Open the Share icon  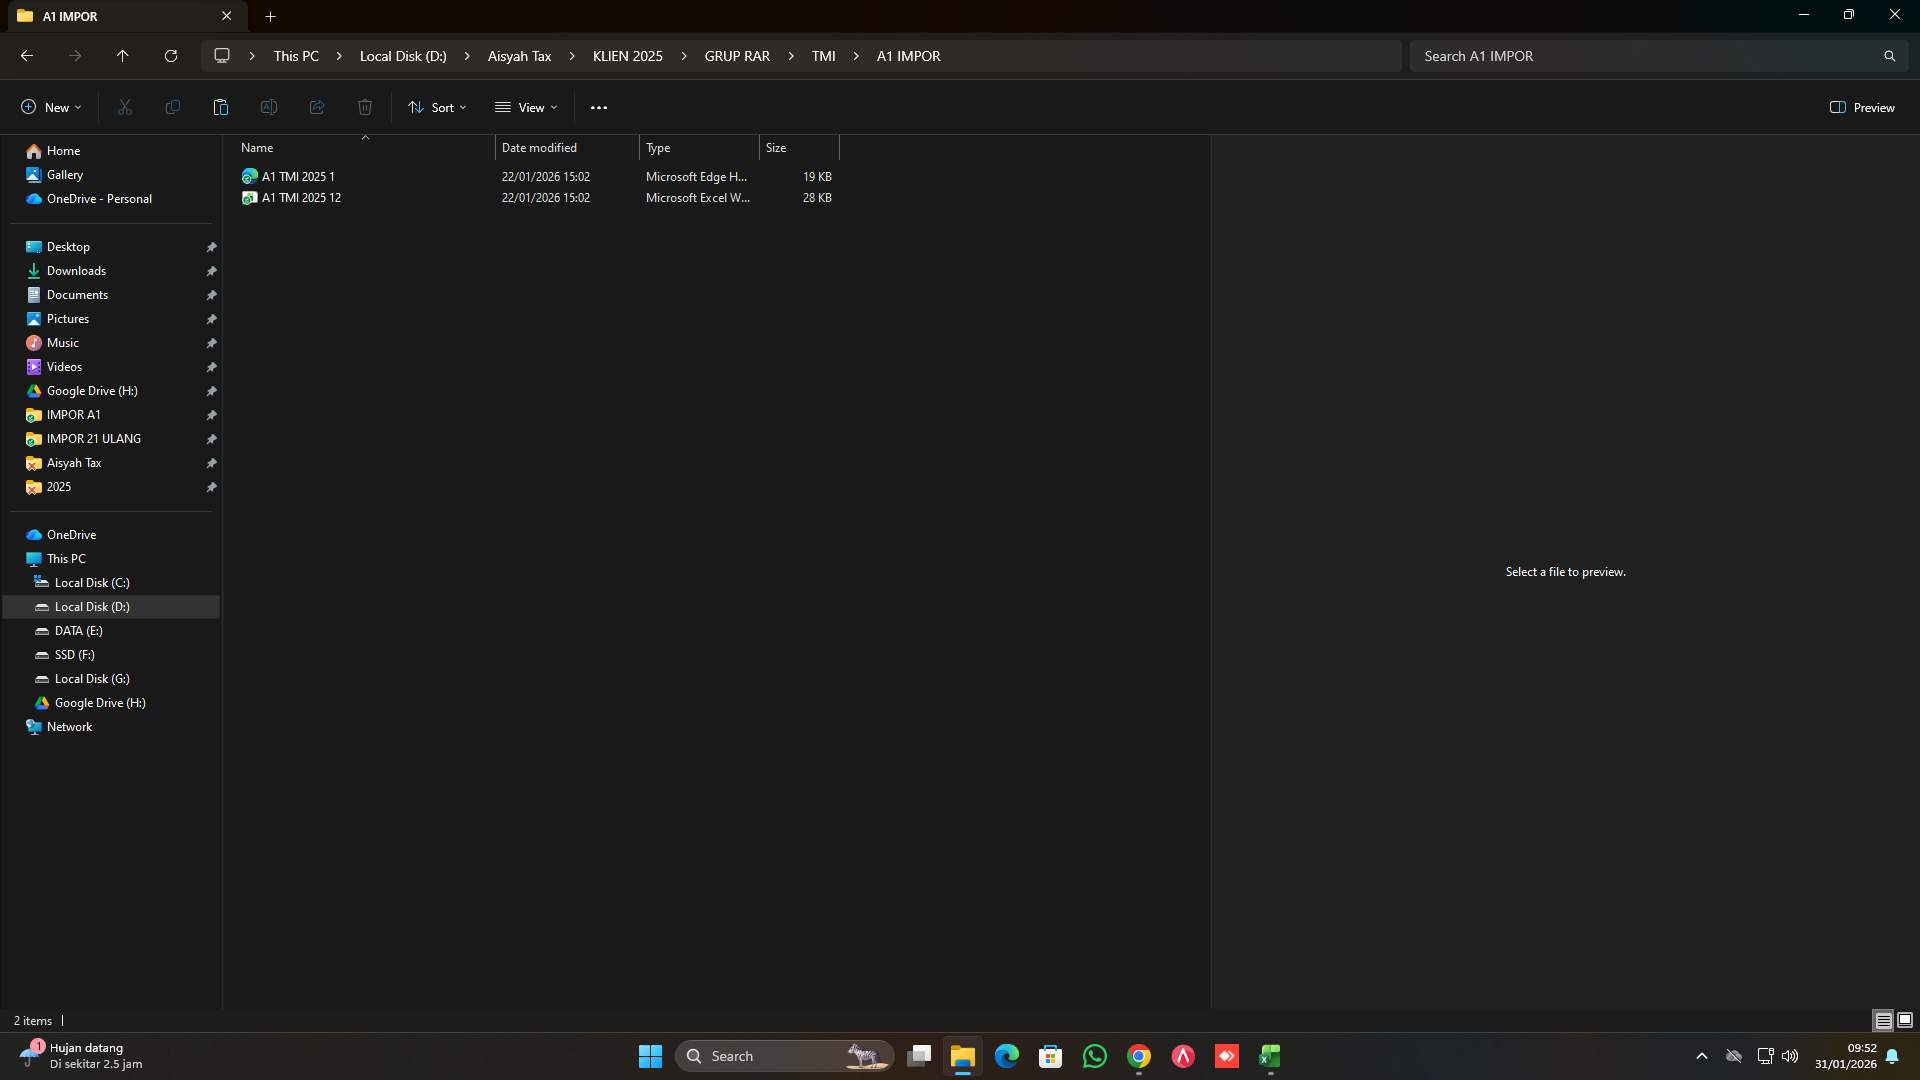[316, 107]
